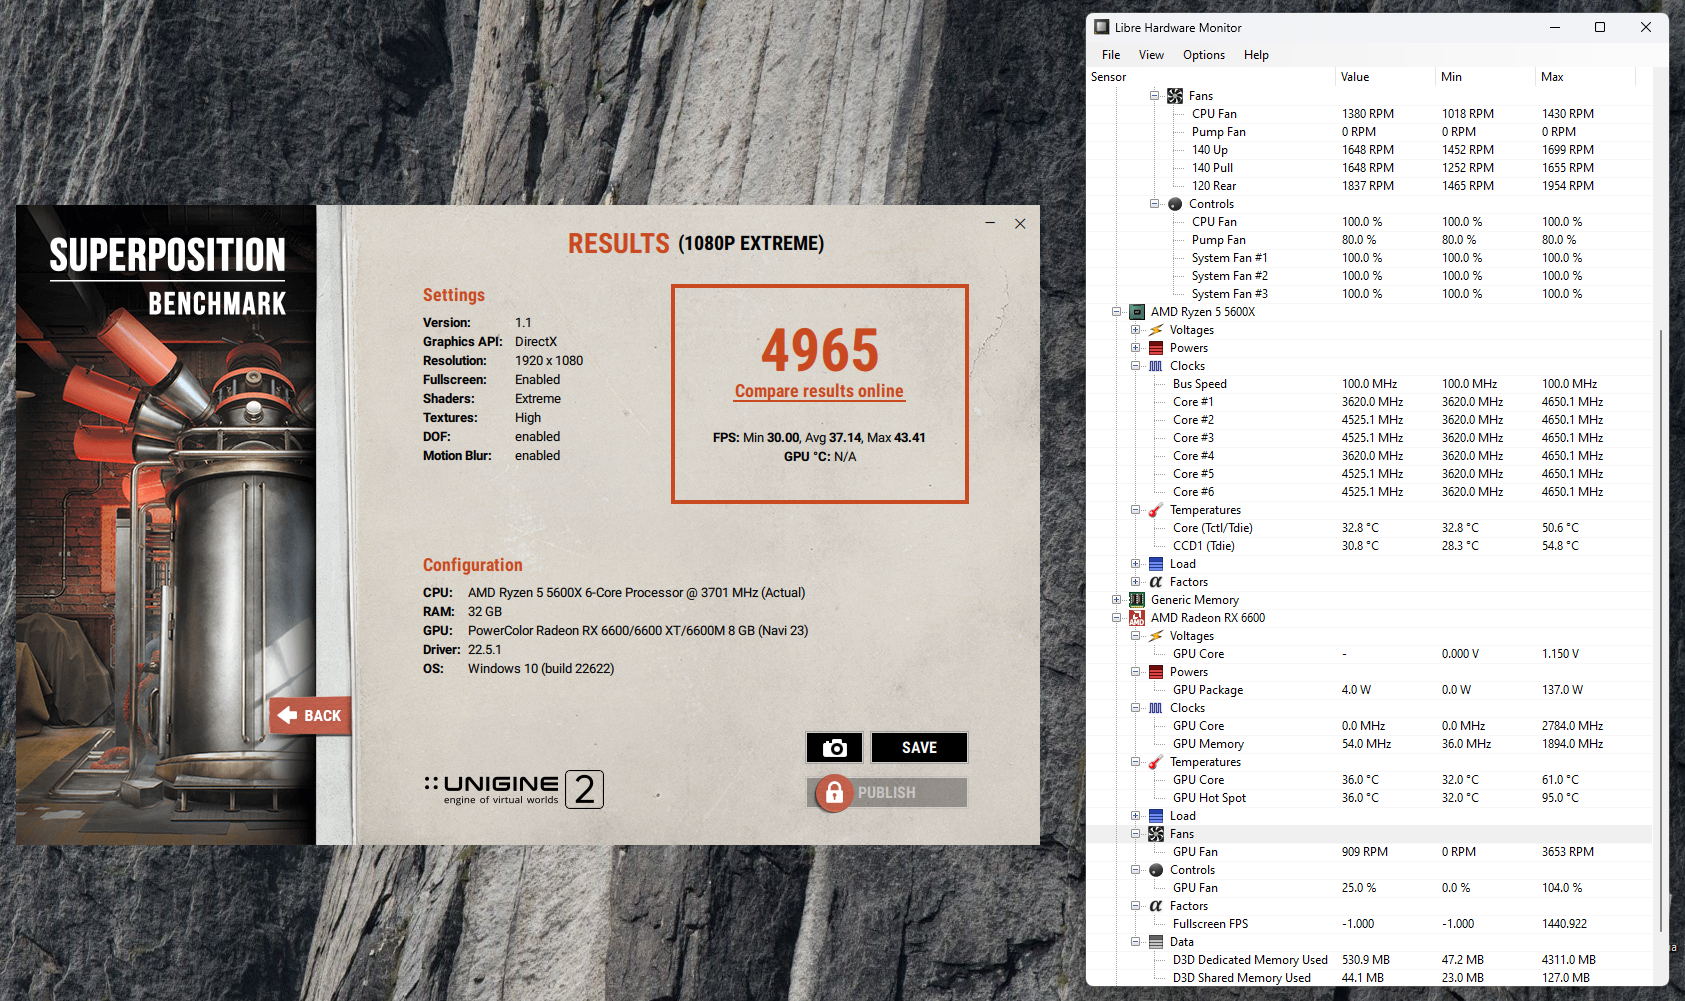Select the Core #3 clock row
This screenshot has height=1001, width=1685.
point(1369,438)
